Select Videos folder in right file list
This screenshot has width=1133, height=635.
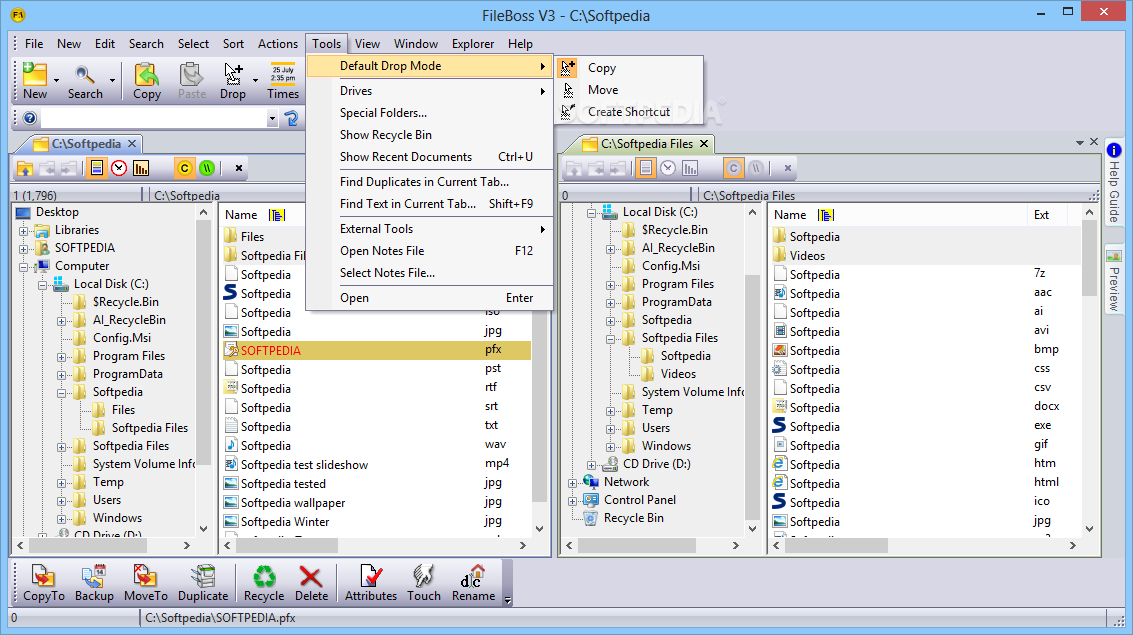point(806,256)
